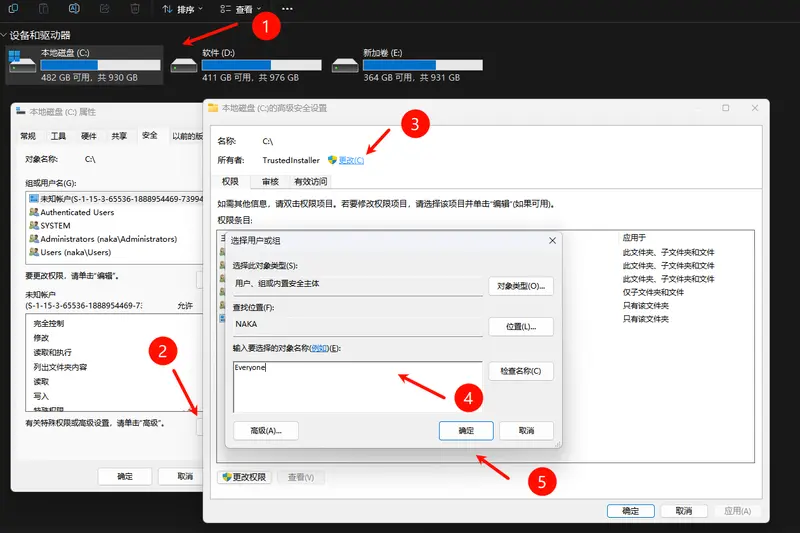Click the Delete trash icon in toolbar
The width and height of the screenshot is (800, 533).
pyautogui.click(x=135, y=8)
